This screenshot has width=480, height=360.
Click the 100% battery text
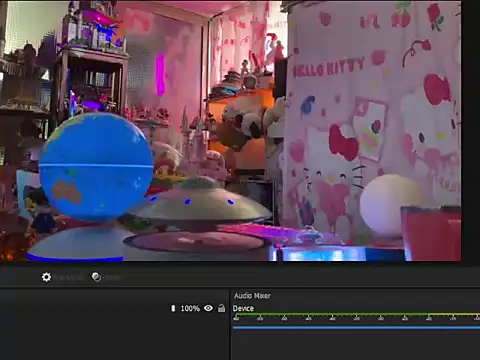[190, 309]
